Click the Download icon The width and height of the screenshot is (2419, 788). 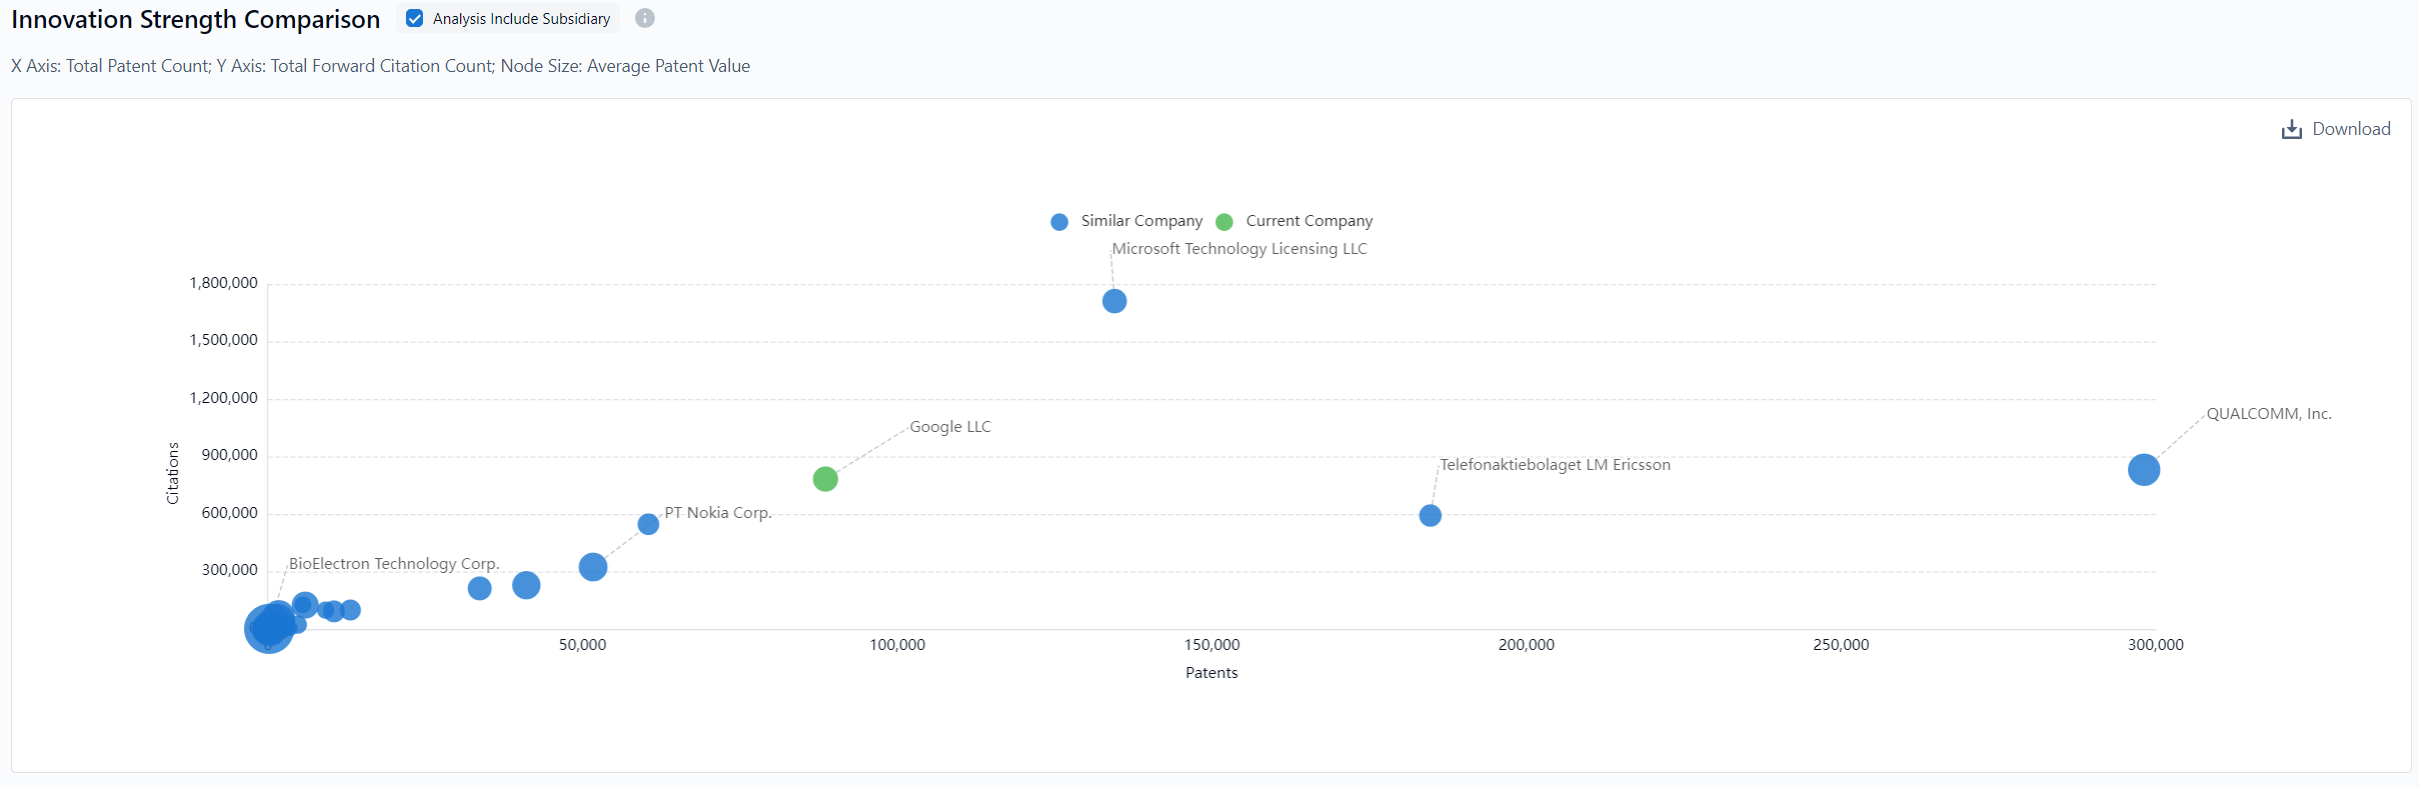coord(2291,130)
